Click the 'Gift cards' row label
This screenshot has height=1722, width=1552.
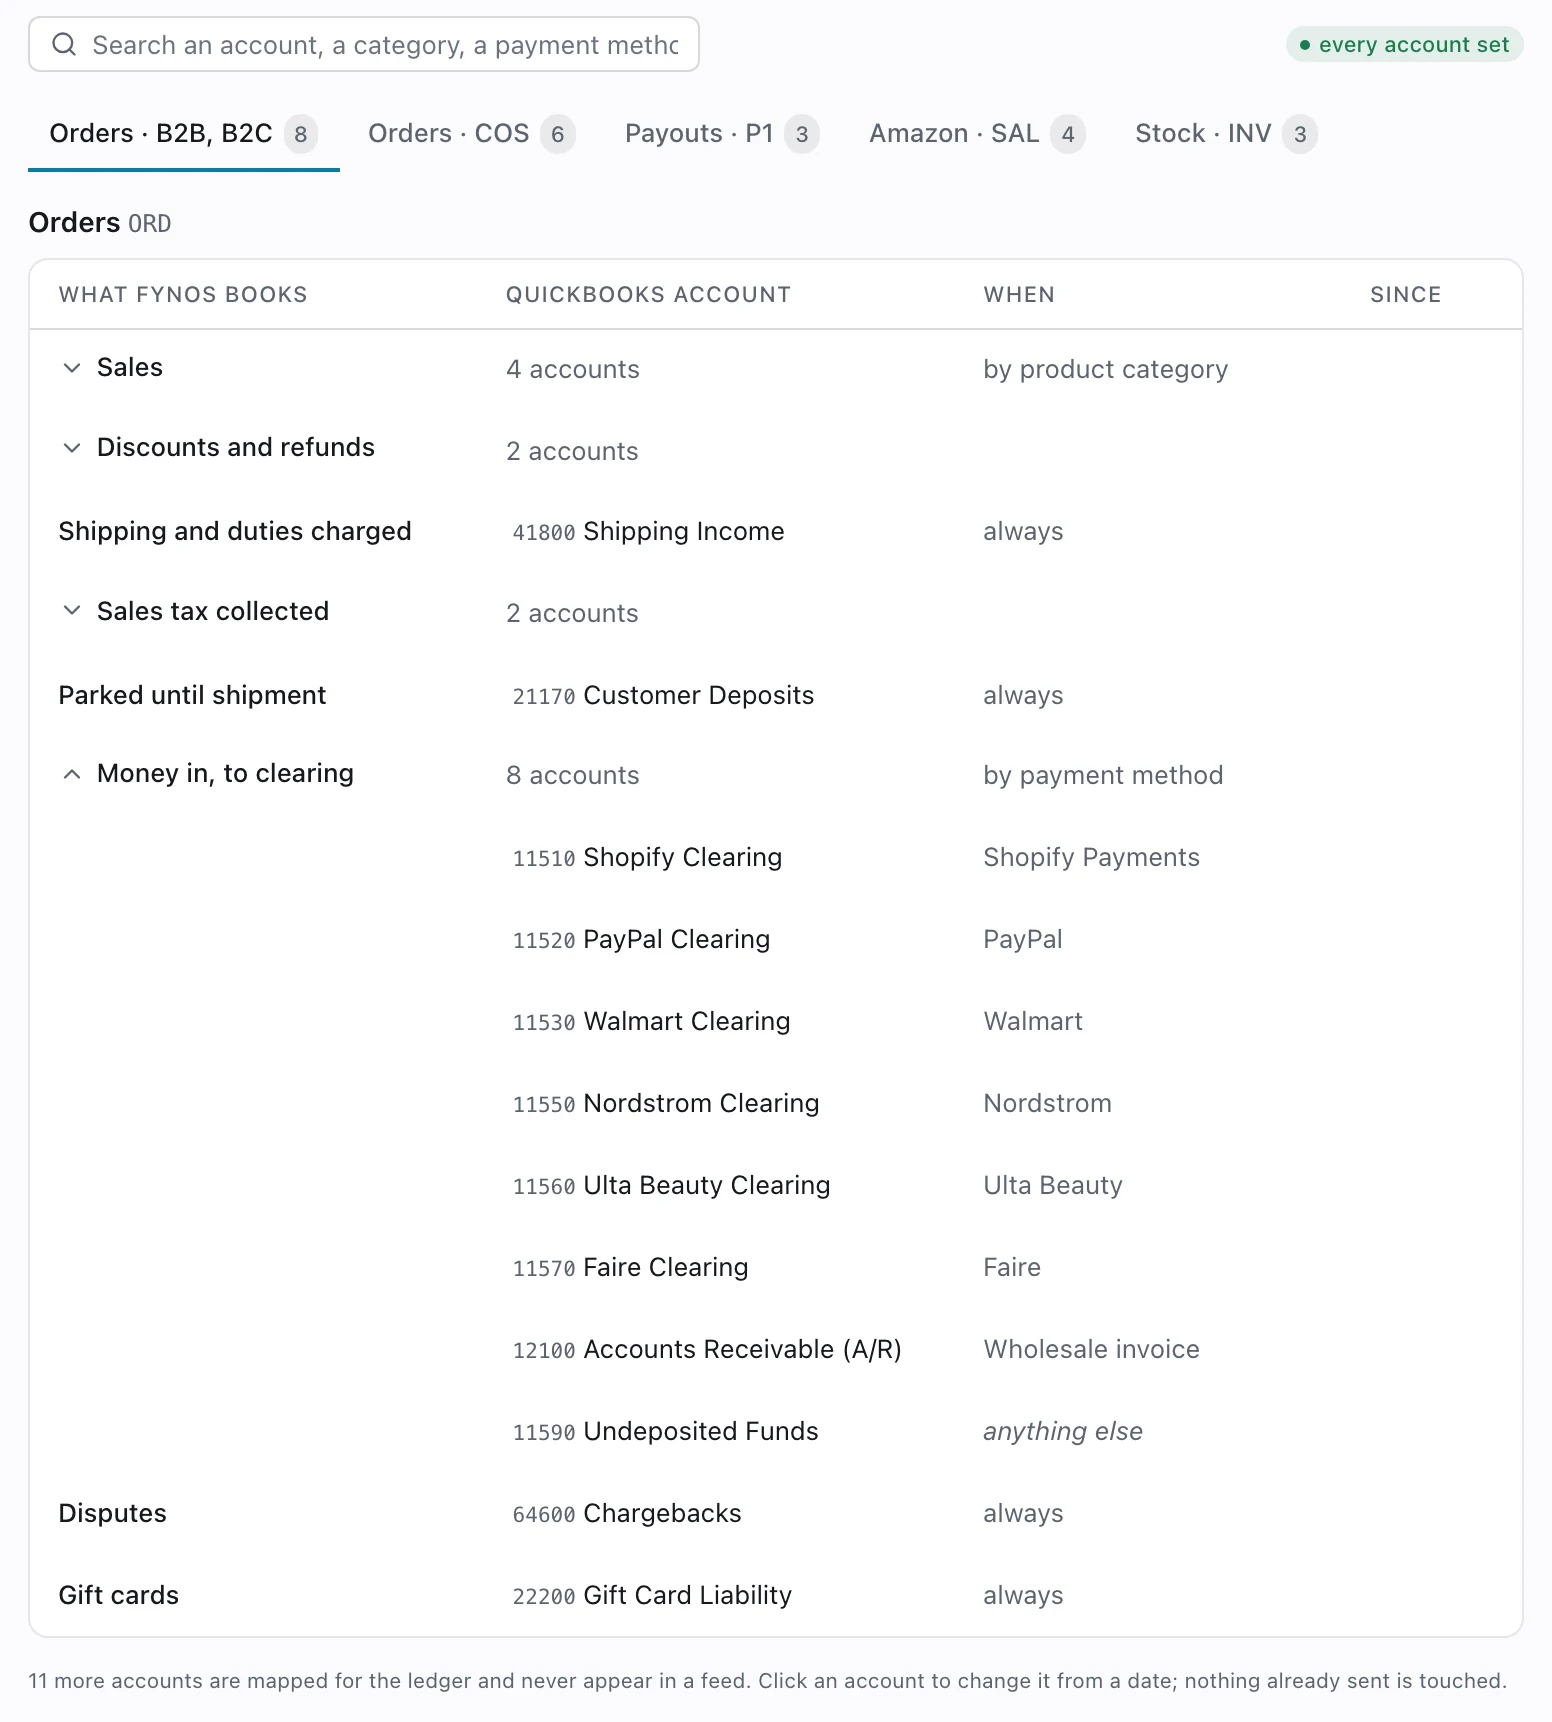click(x=119, y=1595)
